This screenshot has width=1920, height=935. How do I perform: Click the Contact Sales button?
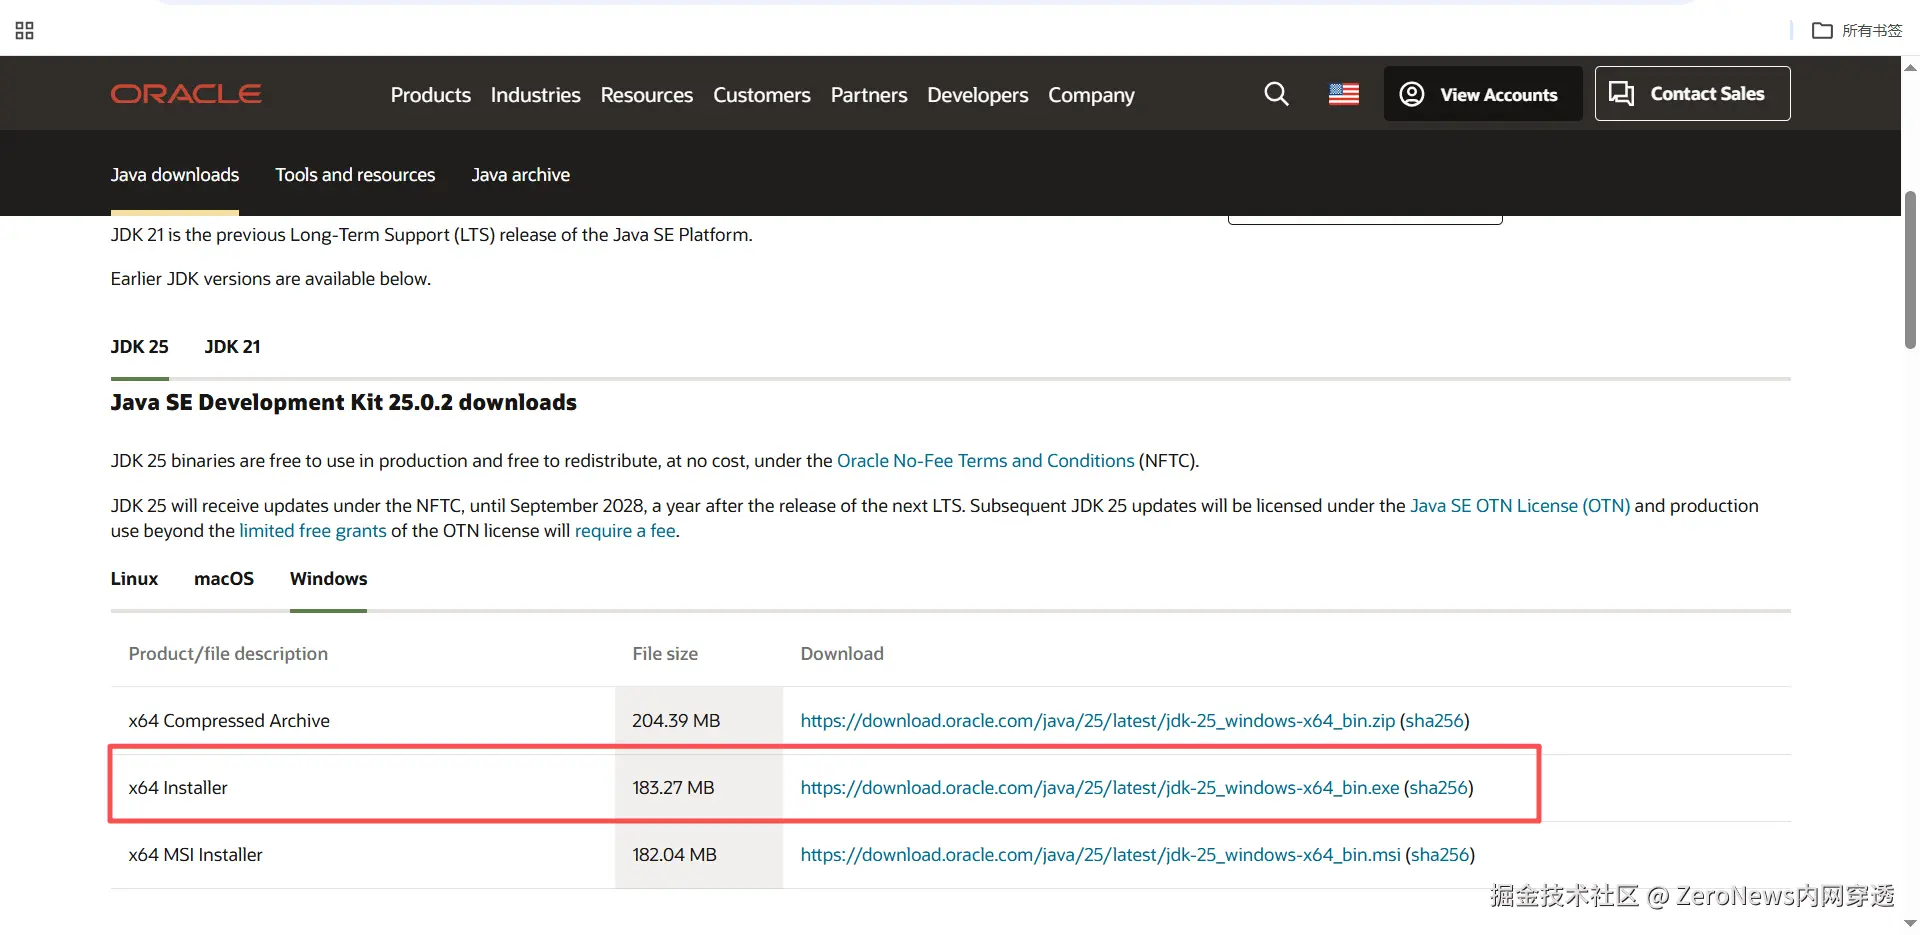coord(1692,94)
